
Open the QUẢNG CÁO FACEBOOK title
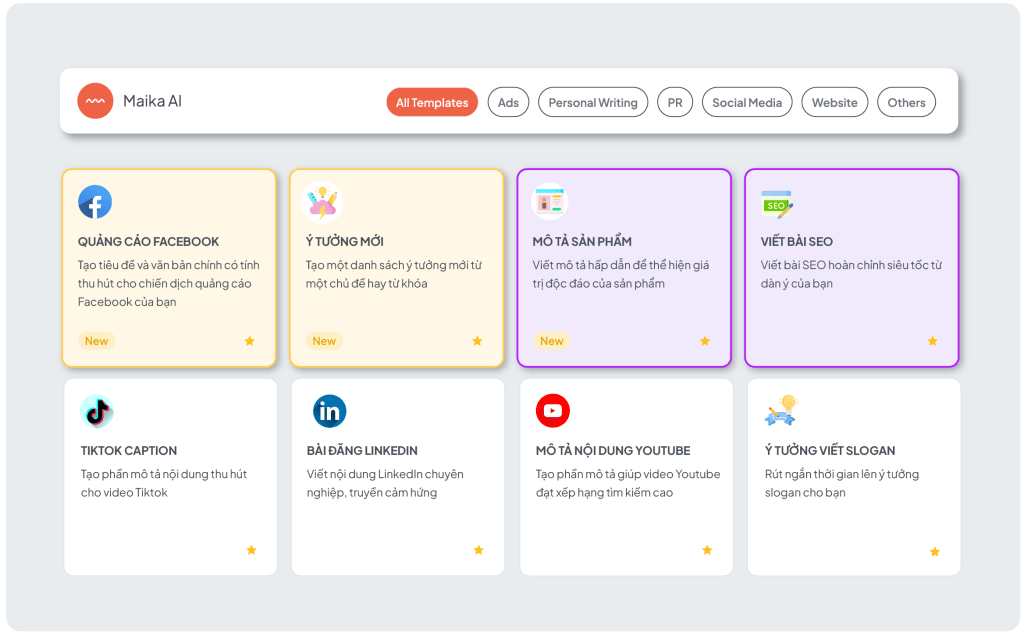tap(148, 242)
